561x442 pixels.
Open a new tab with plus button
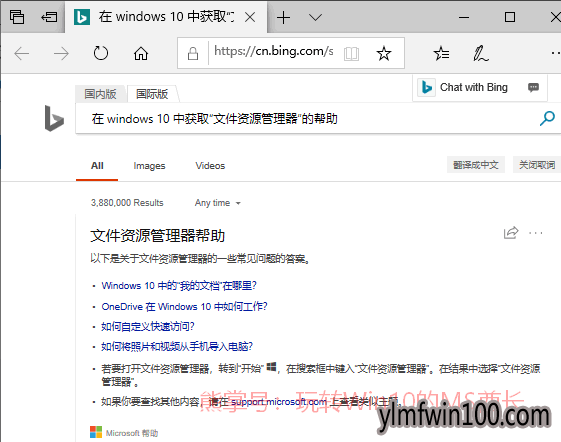[283, 17]
